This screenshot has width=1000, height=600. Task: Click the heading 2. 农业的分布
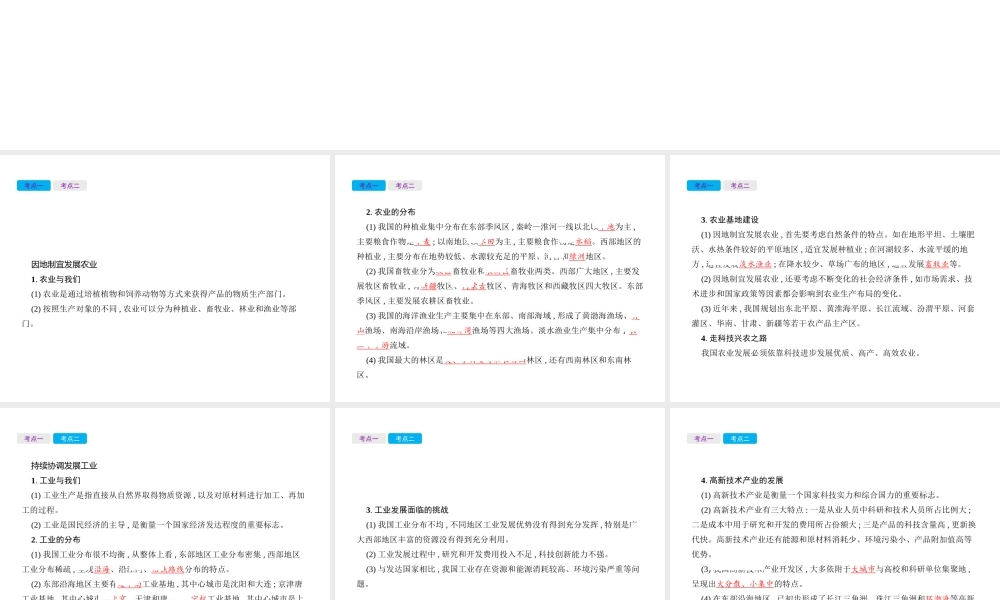tap(390, 212)
